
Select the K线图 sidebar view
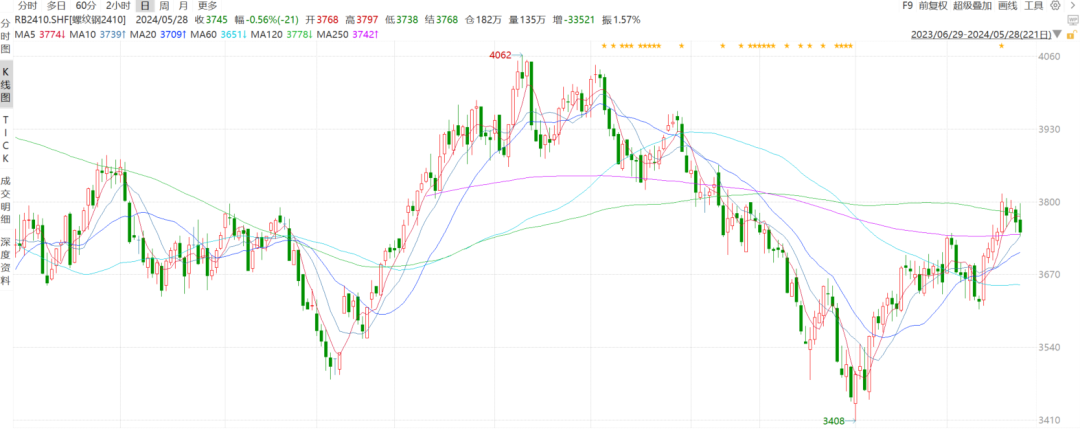point(6,86)
